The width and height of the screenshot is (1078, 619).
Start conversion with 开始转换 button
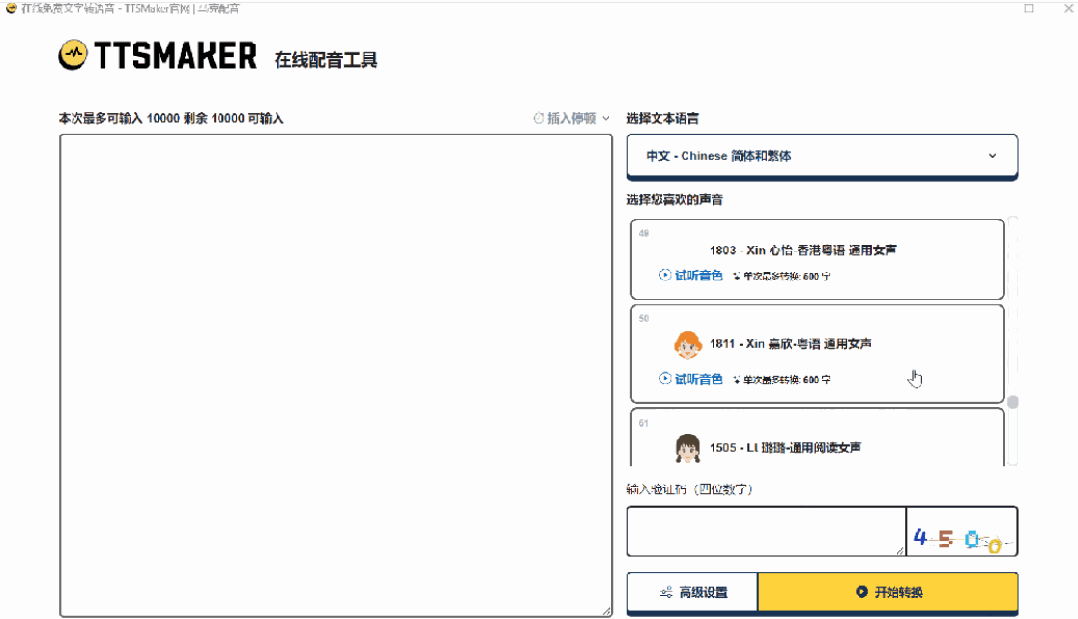point(888,591)
